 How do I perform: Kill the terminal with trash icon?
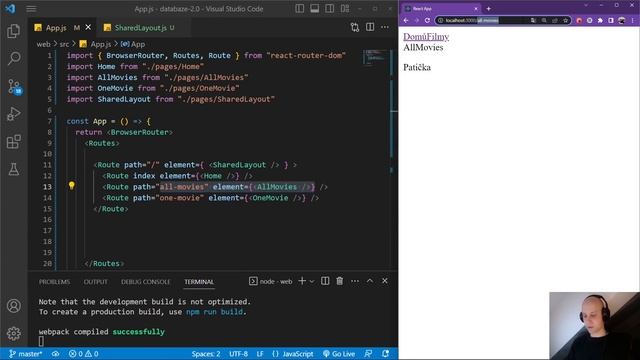click(x=340, y=281)
